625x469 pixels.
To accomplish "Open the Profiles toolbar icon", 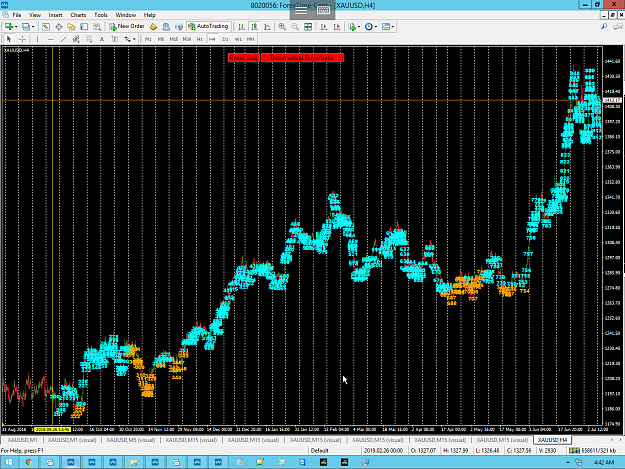I will (26, 27).
